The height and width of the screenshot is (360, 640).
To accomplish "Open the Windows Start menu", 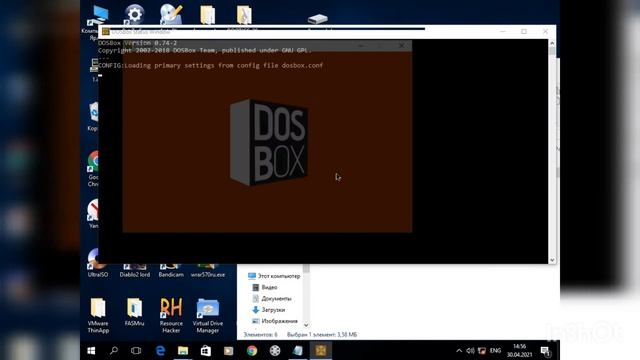I will click(x=91, y=351).
